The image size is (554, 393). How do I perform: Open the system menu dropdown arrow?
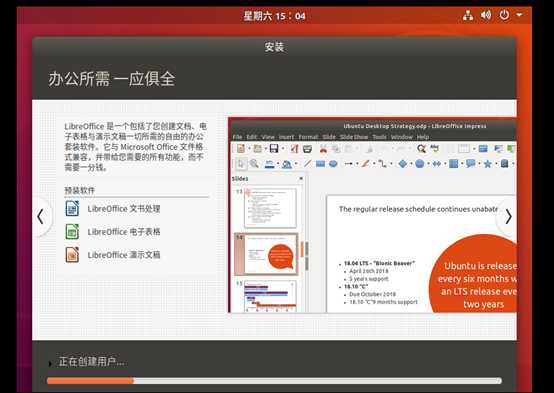[519, 15]
